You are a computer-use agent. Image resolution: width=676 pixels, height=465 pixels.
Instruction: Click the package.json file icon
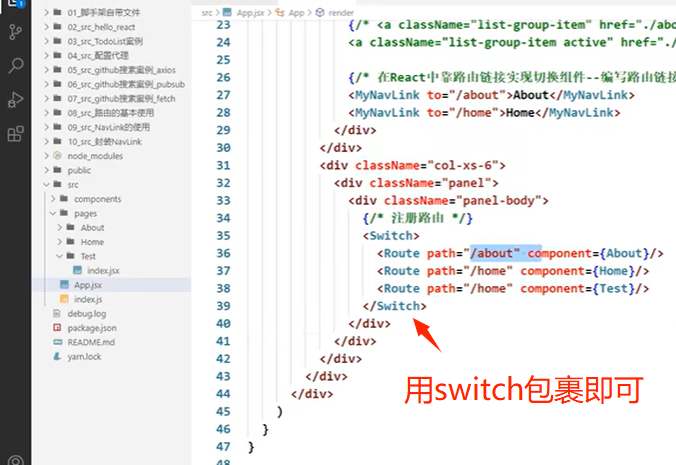(57, 328)
